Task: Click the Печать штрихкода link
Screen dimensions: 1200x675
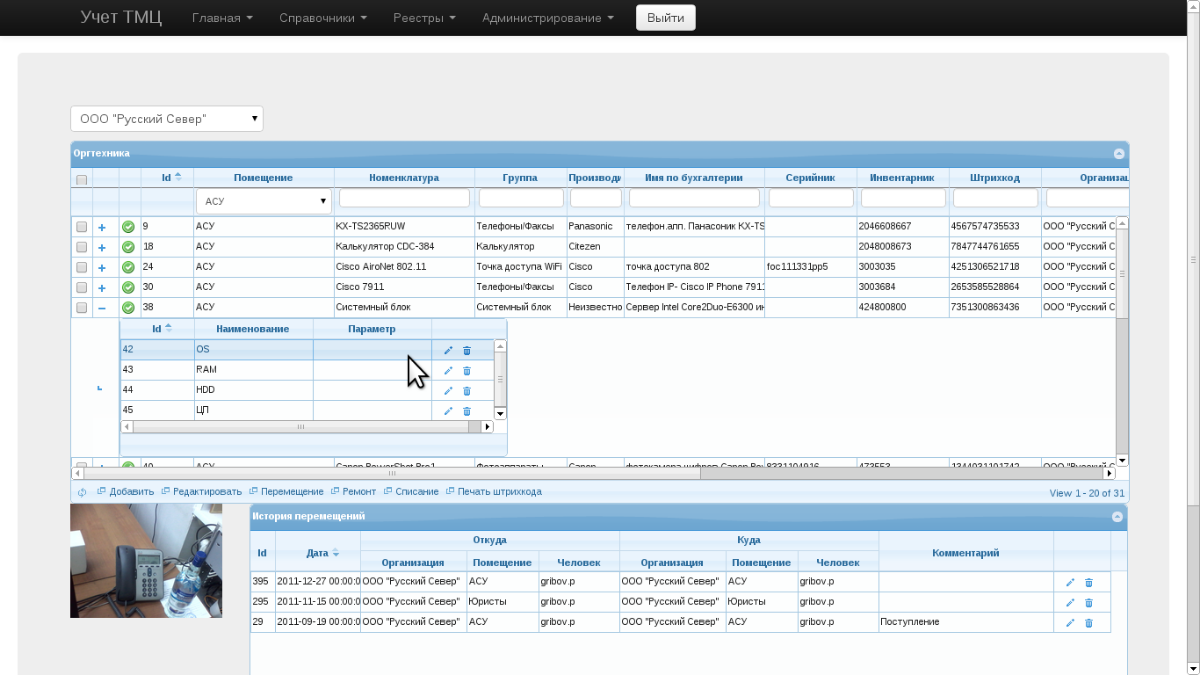Action: [x=499, y=492]
